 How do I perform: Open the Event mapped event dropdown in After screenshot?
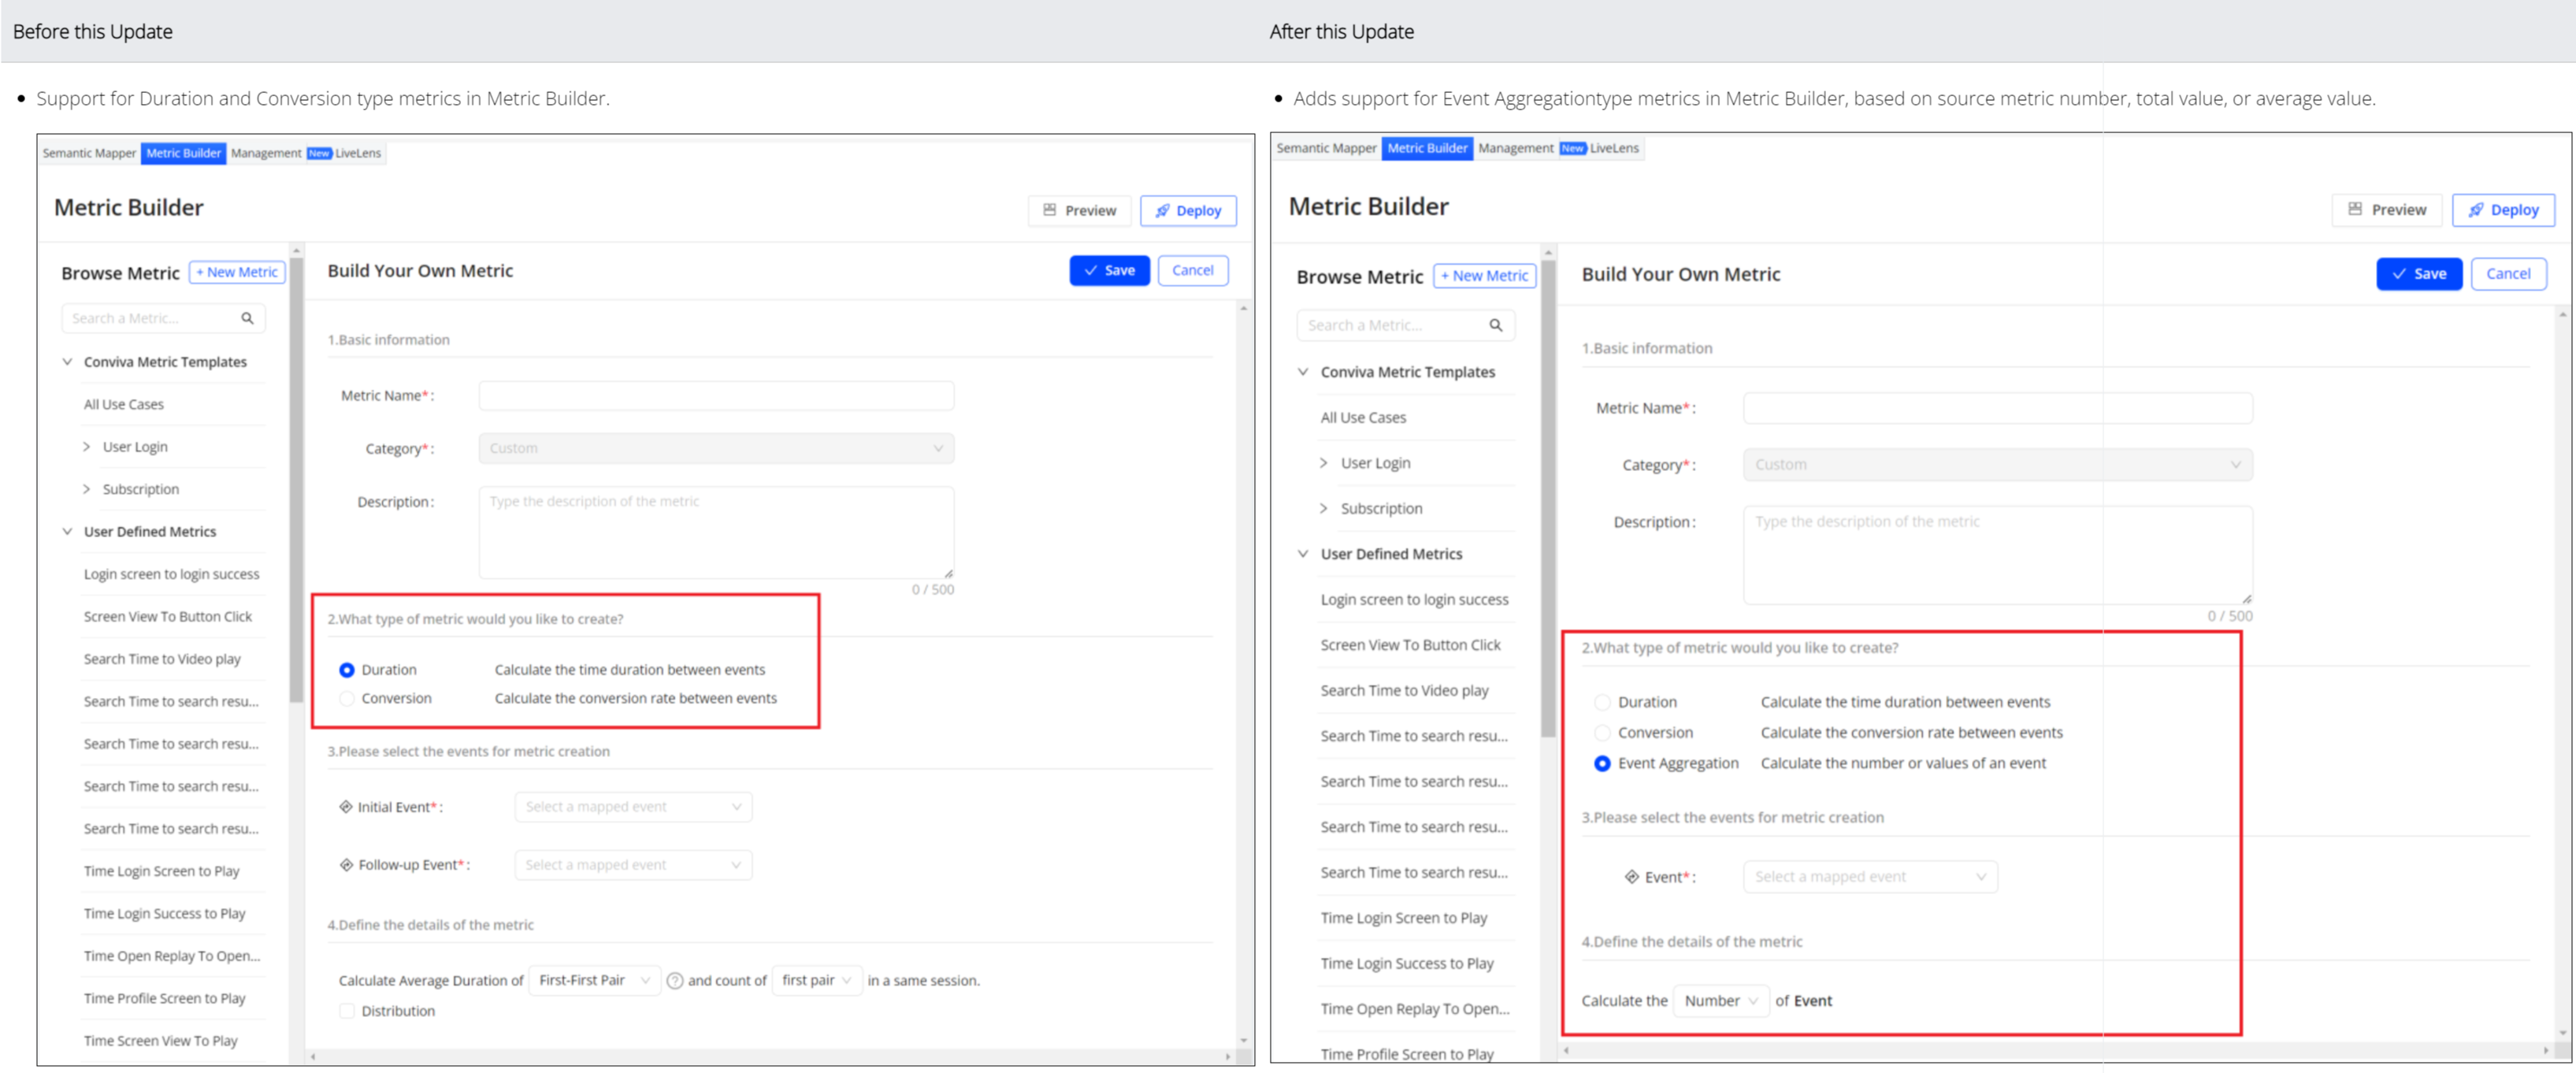click(x=1870, y=877)
